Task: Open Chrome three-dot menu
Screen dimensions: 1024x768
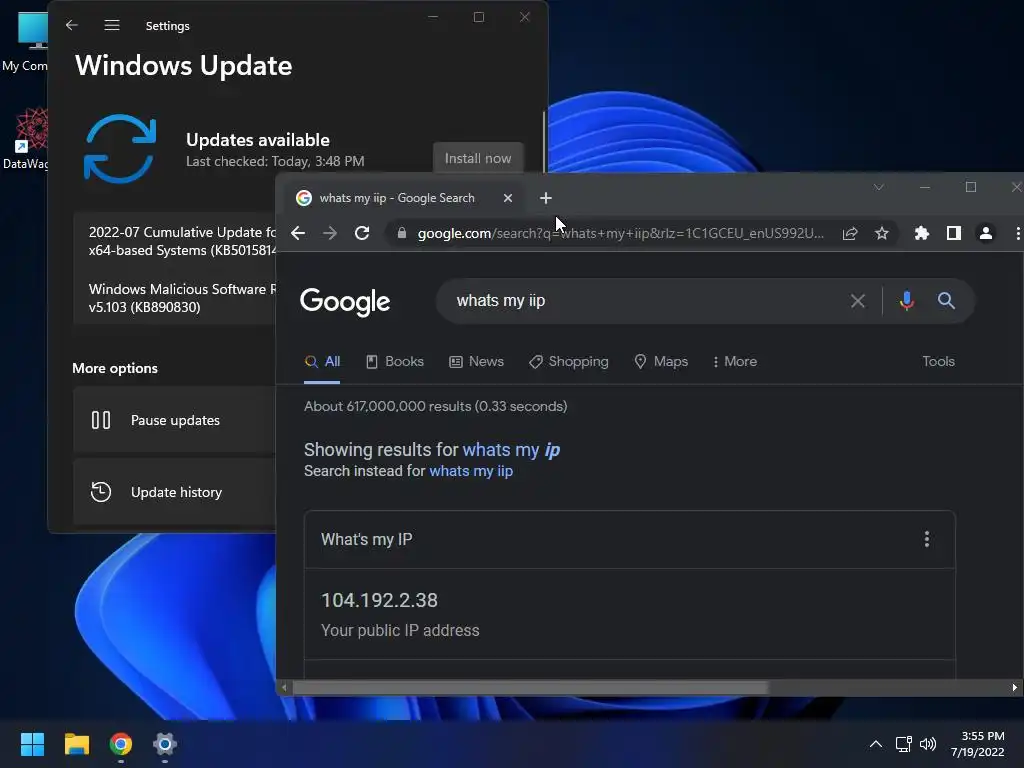Action: (1017, 233)
